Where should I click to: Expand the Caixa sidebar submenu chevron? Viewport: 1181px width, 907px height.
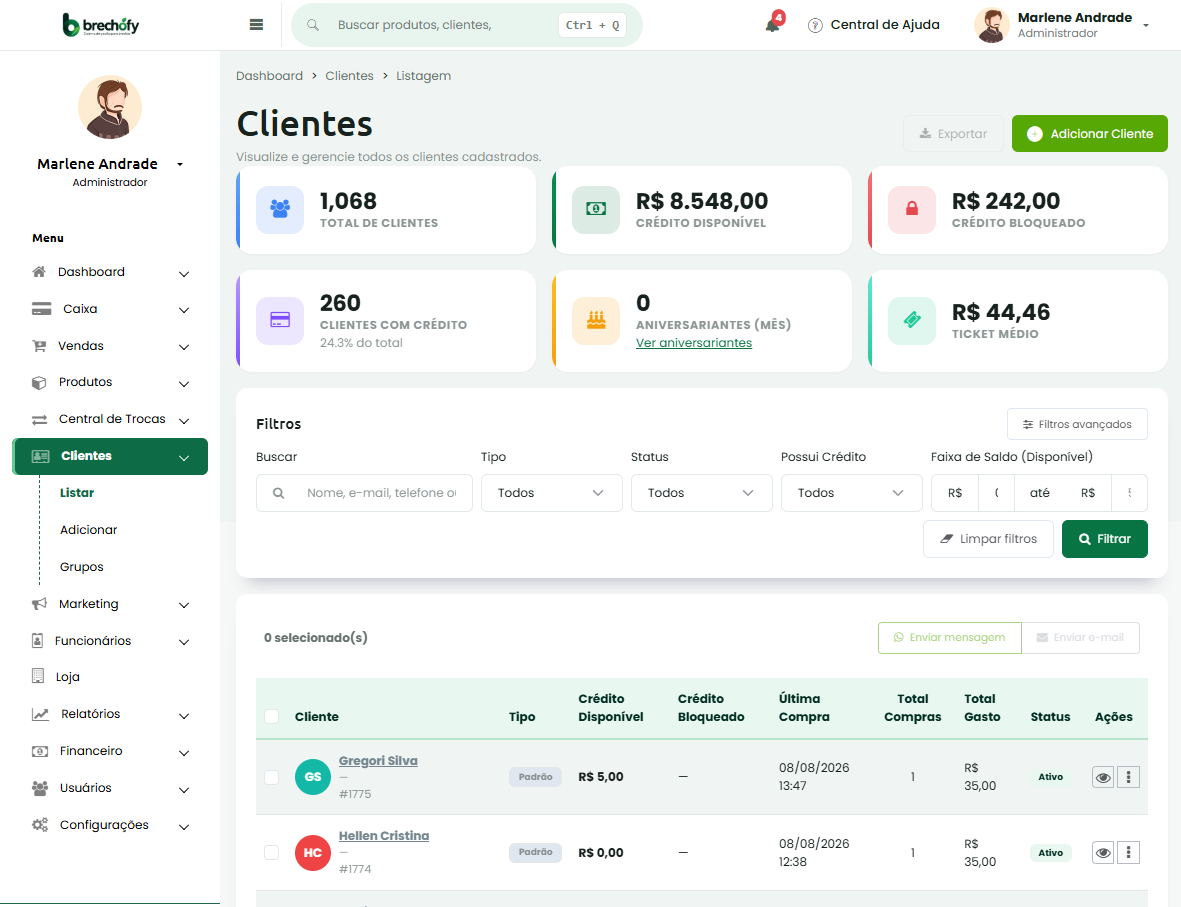pyautogui.click(x=184, y=310)
